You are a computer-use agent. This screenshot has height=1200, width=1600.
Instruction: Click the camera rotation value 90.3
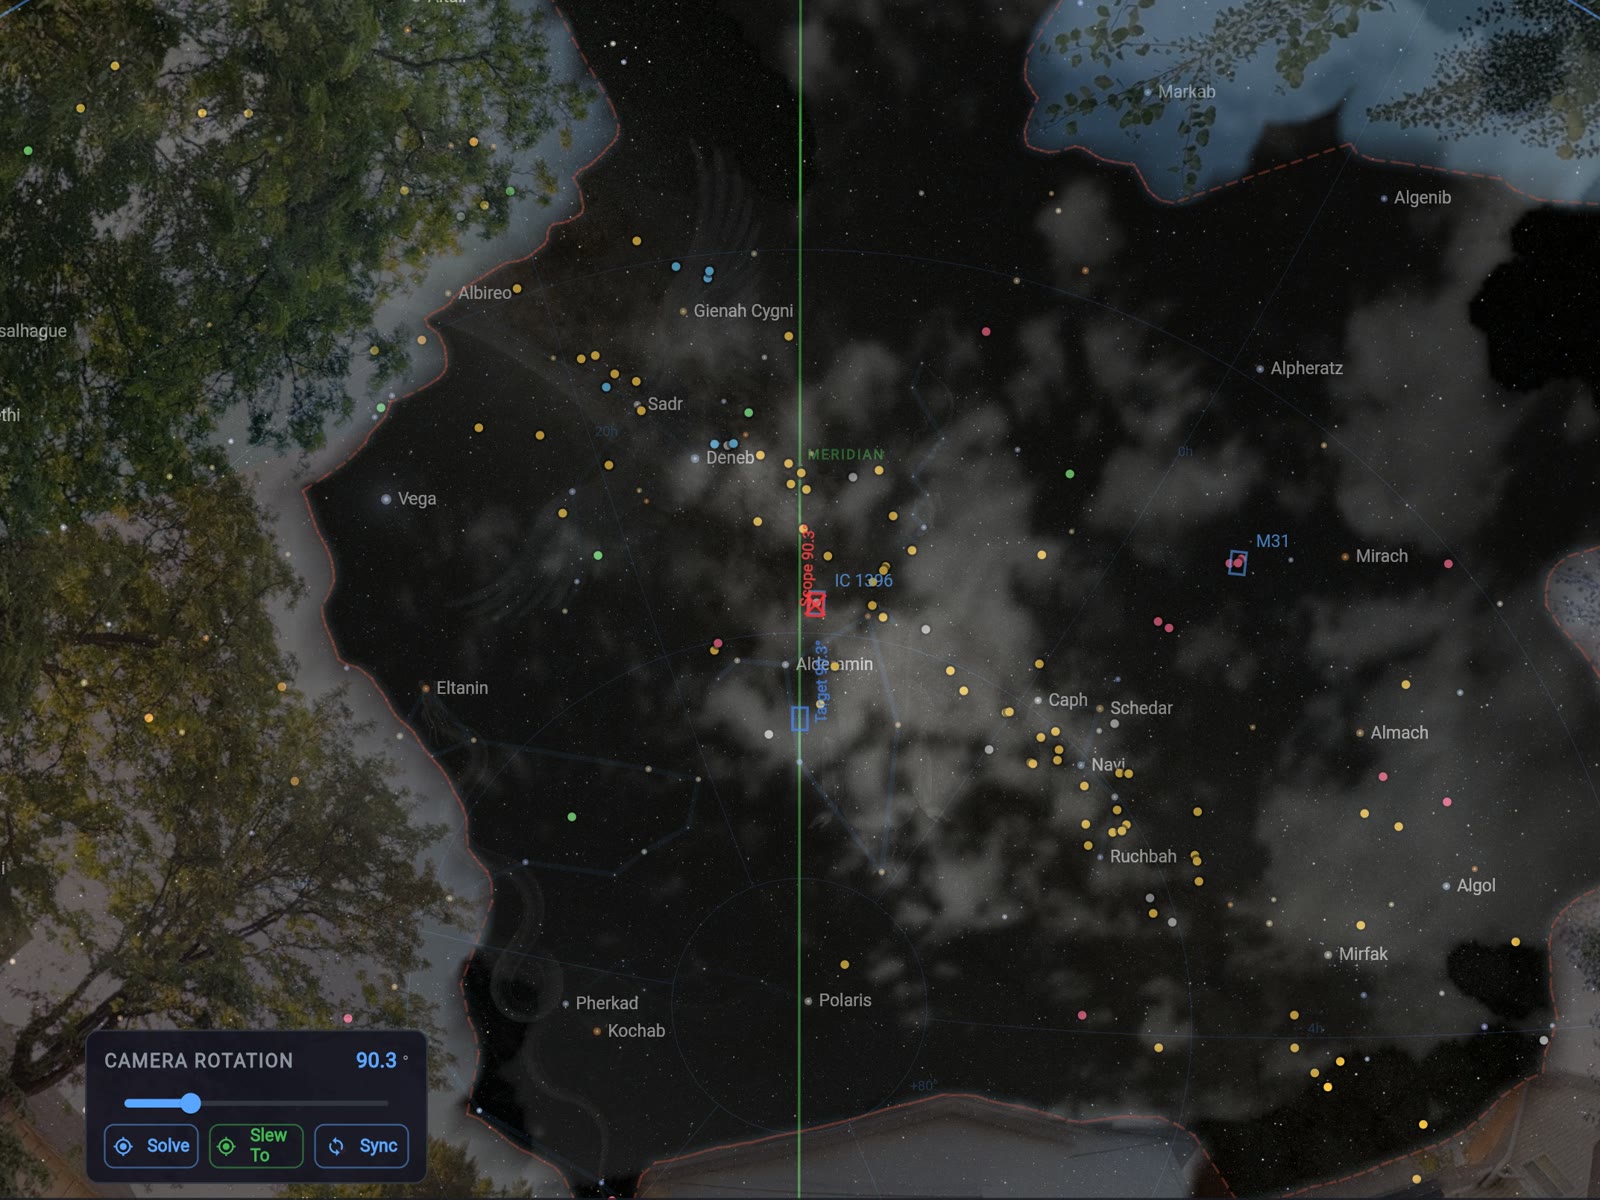point(377,1060)
